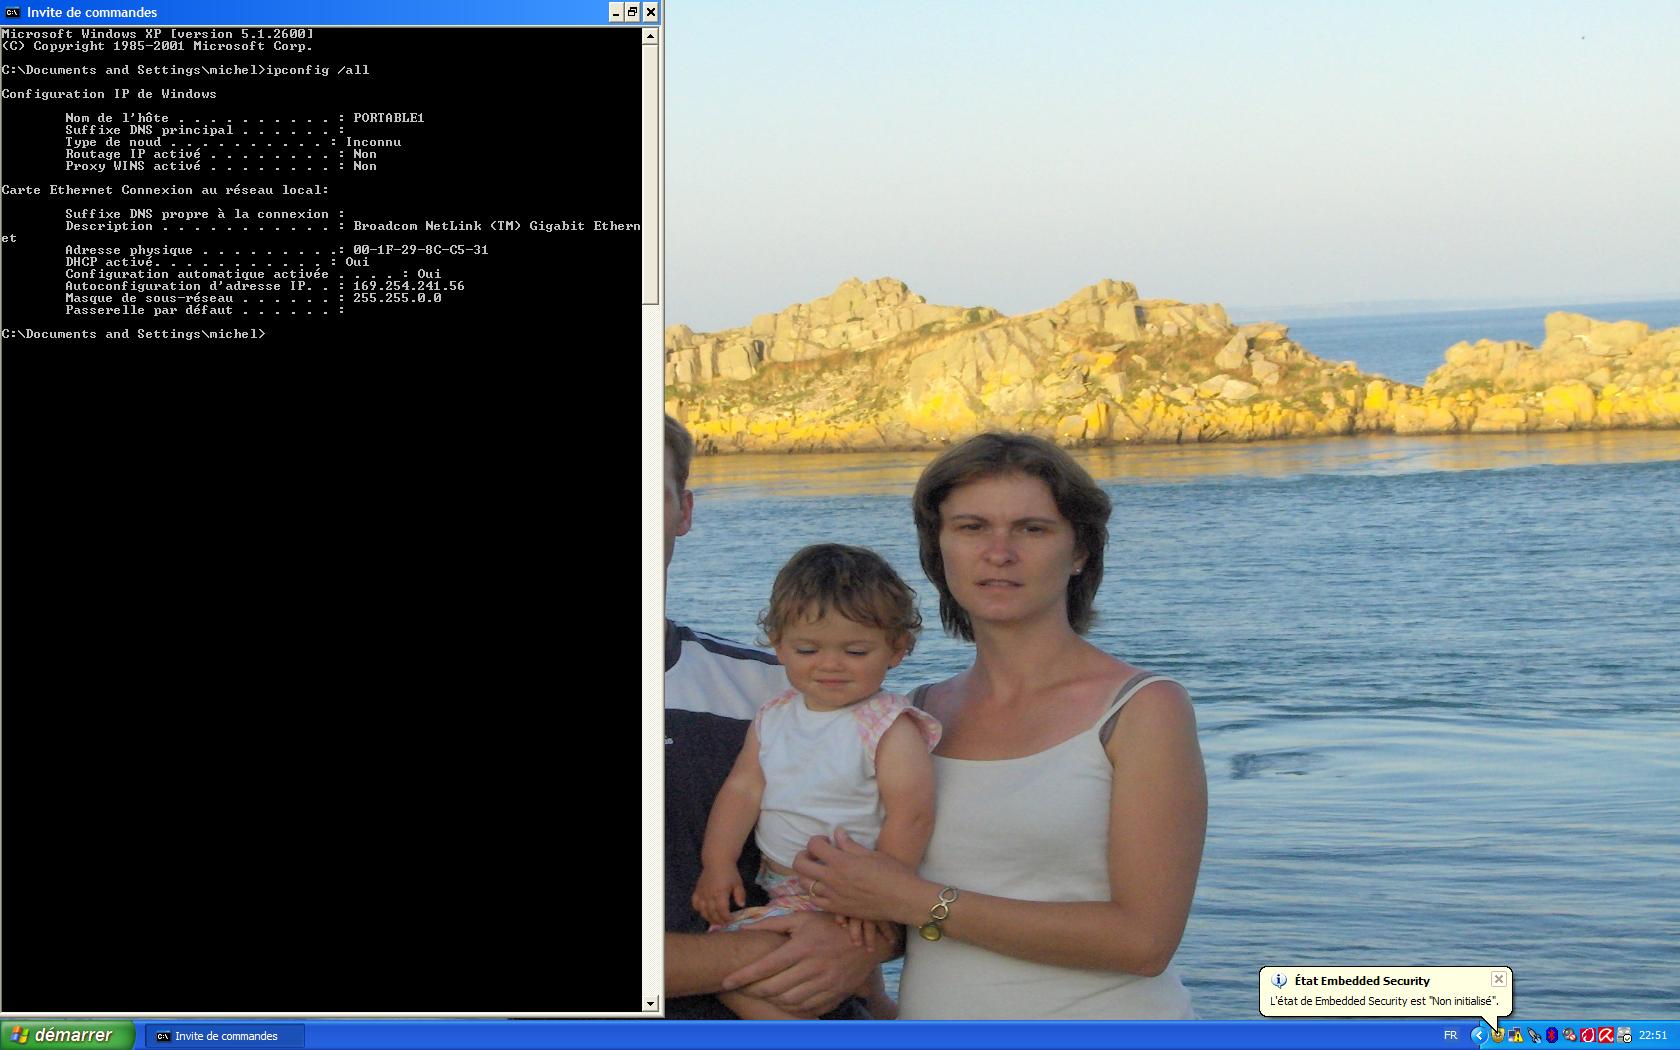Open the démarrer start menu
The width and height of the screenshot is (1680, 1050).
pyautogui.click(x=67, y=1036)
